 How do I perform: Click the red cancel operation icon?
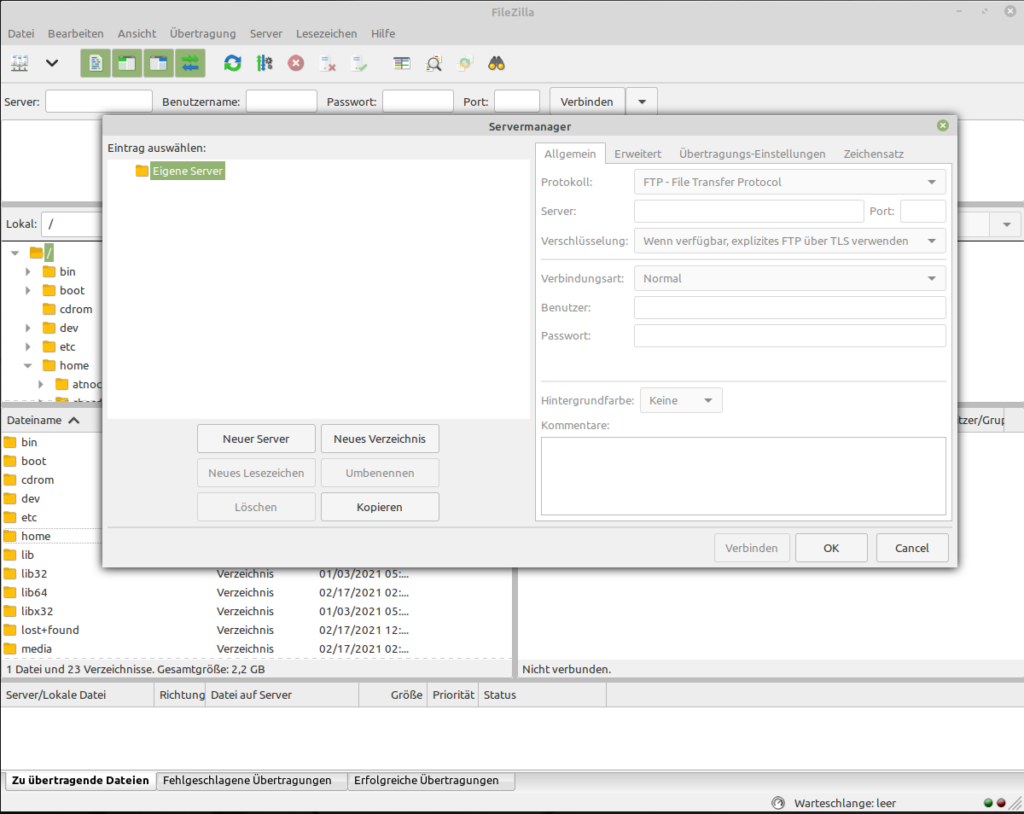coord(296,63)
